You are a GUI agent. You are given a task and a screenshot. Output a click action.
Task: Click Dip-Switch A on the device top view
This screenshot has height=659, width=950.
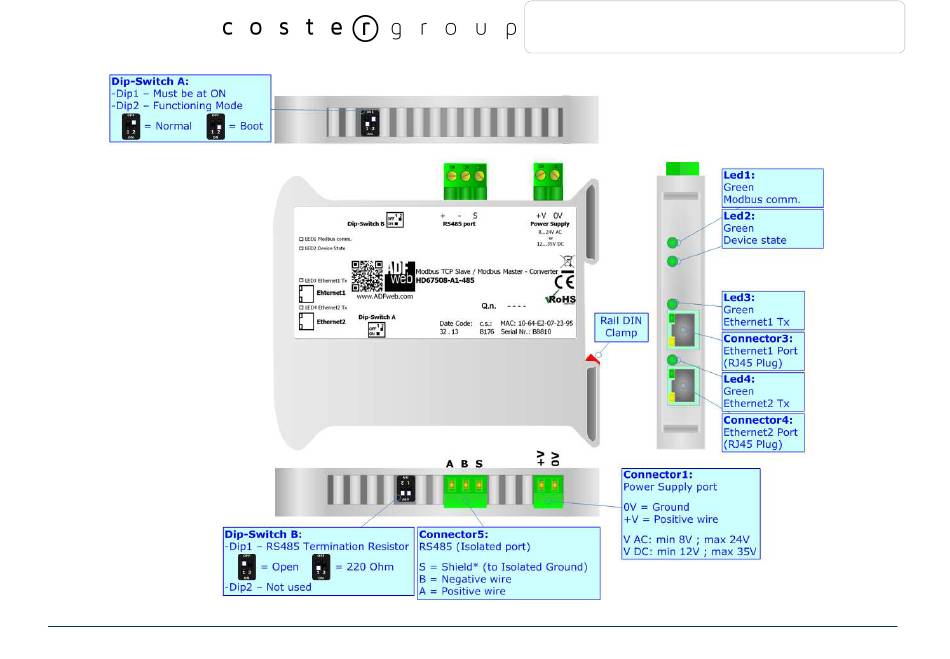370,122
